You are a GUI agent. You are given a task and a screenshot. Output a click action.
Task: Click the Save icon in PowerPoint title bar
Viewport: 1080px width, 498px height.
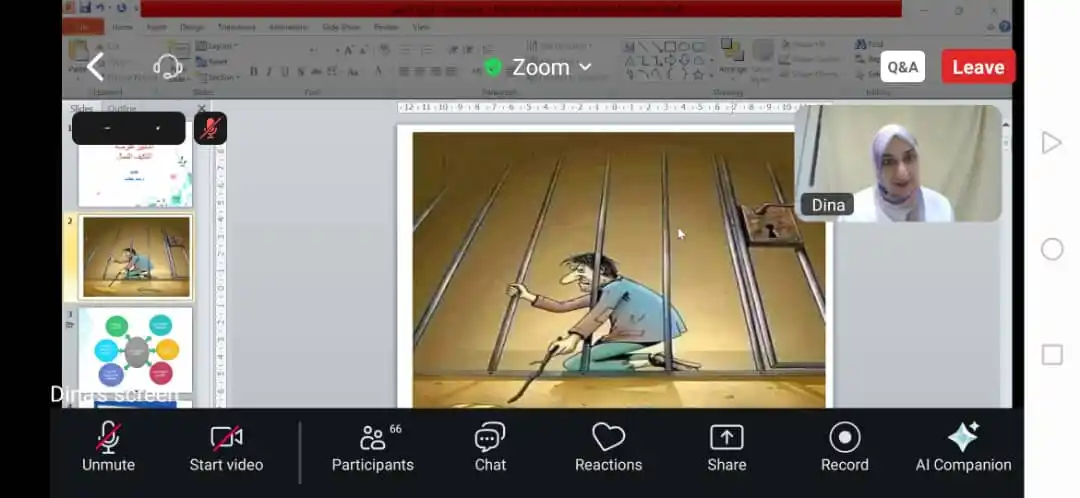[x=85, y=8]
